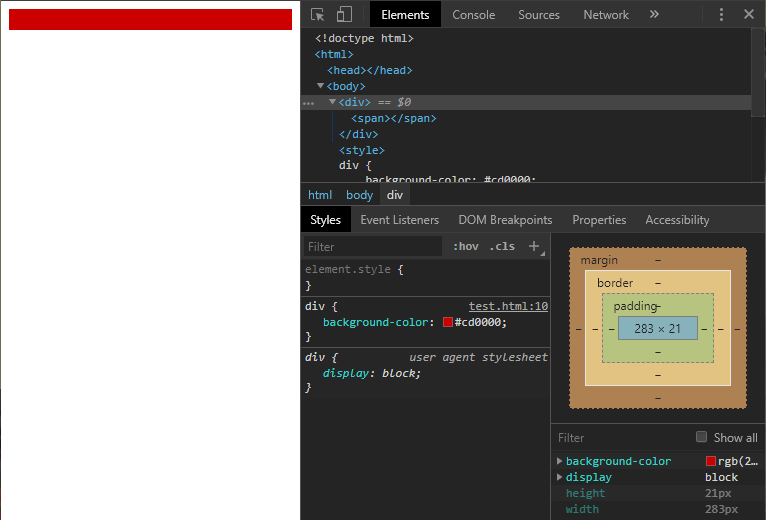Show more DevTools tabs chevron
766x520 pixels.
click(654, 14)
